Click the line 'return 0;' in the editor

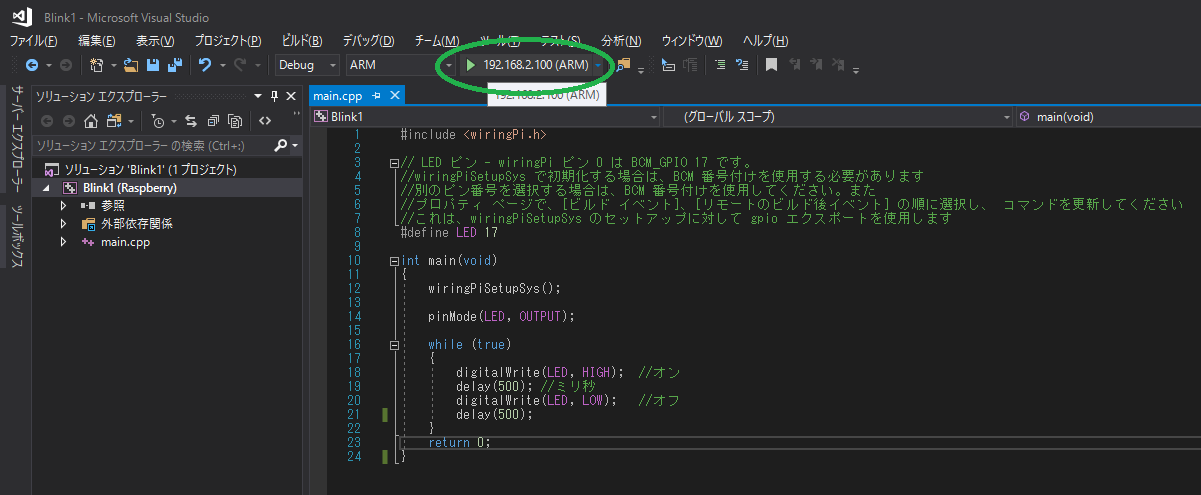pyautogui.click(x=459, y=442)
